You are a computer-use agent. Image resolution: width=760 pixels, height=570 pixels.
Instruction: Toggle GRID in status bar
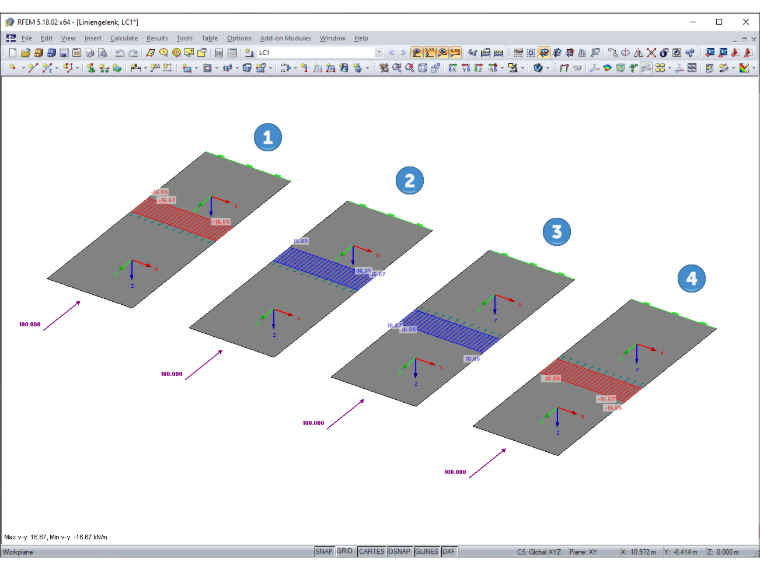[345, 552]
